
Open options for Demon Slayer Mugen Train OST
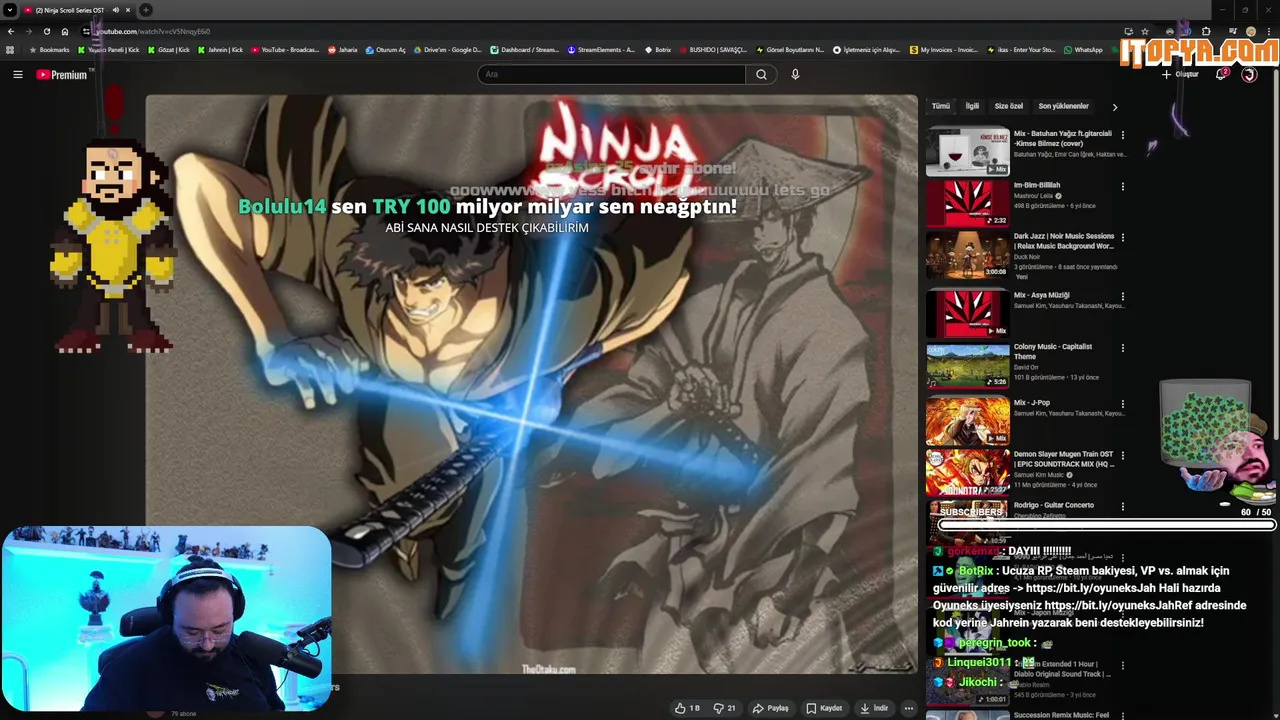1122,455
